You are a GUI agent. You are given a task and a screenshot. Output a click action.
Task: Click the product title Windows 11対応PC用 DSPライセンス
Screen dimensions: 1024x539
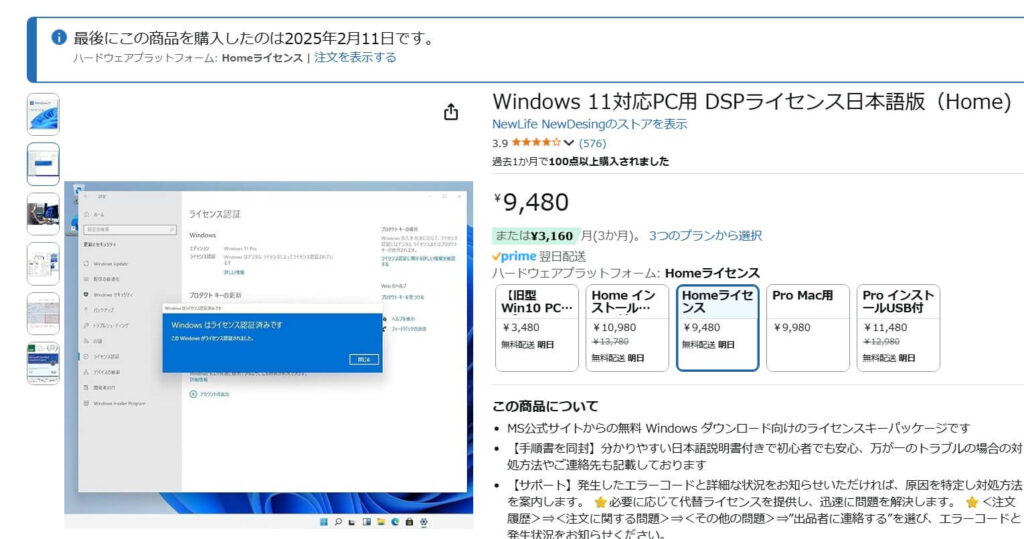pos(752,101)
